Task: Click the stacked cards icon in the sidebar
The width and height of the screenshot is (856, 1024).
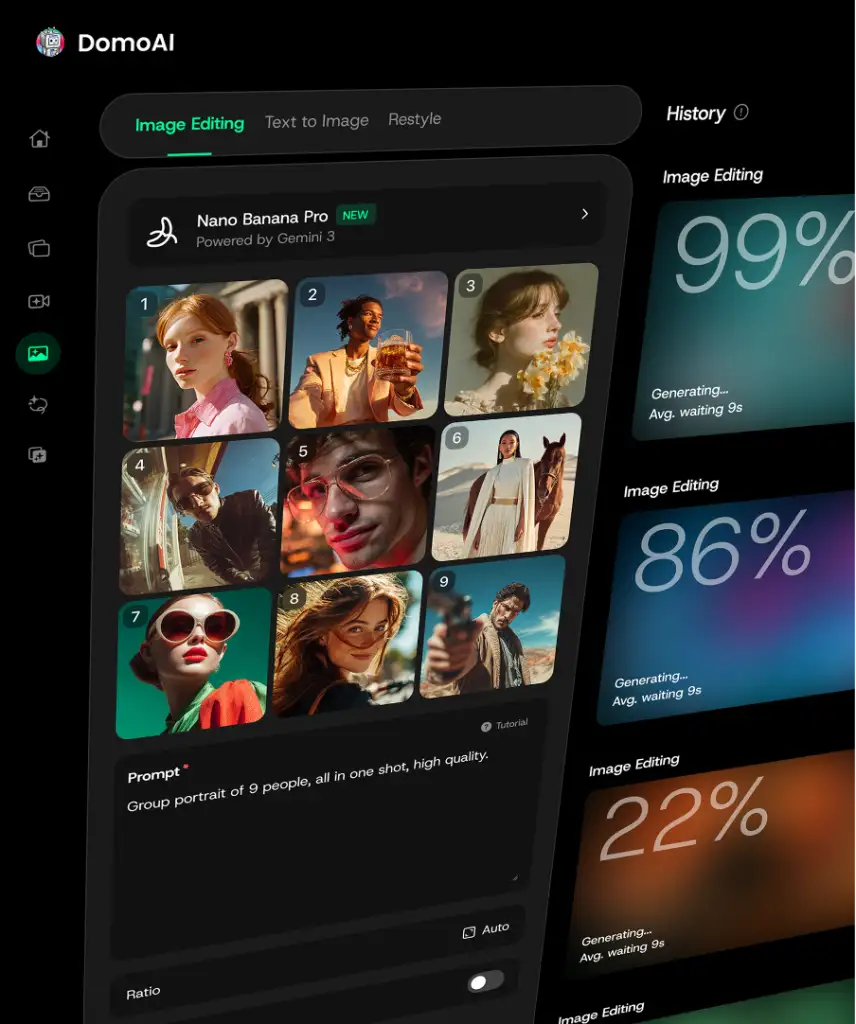Action: pyautogui.click(x=39, y=248)
